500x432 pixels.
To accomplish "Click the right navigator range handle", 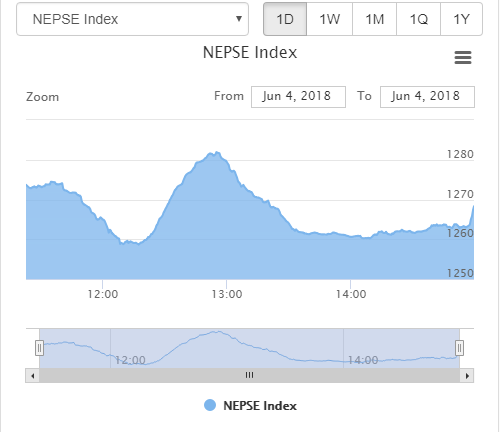I will [x=459, y=348].
